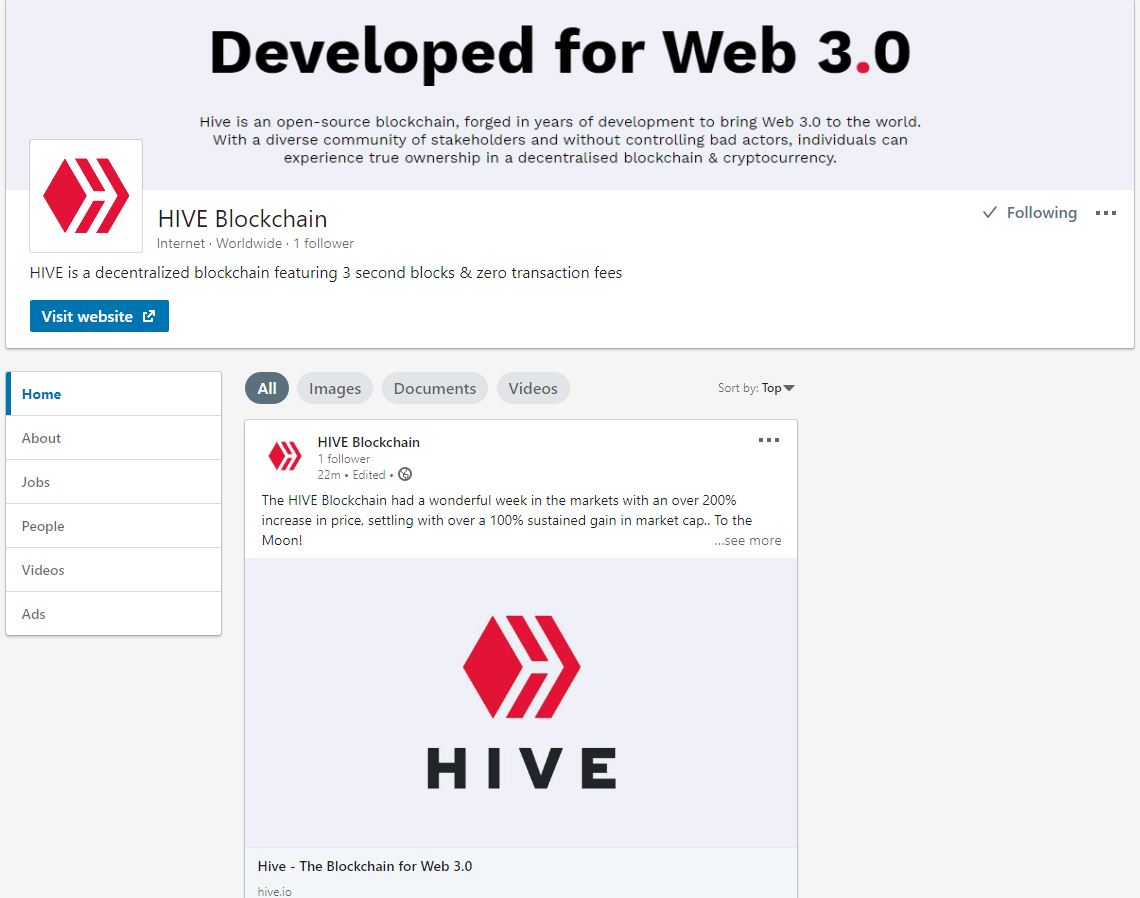Image resolution: width=1140 pixels, height=898 pixels.
Task: Filter posts by Images
Action: [335, 388]
